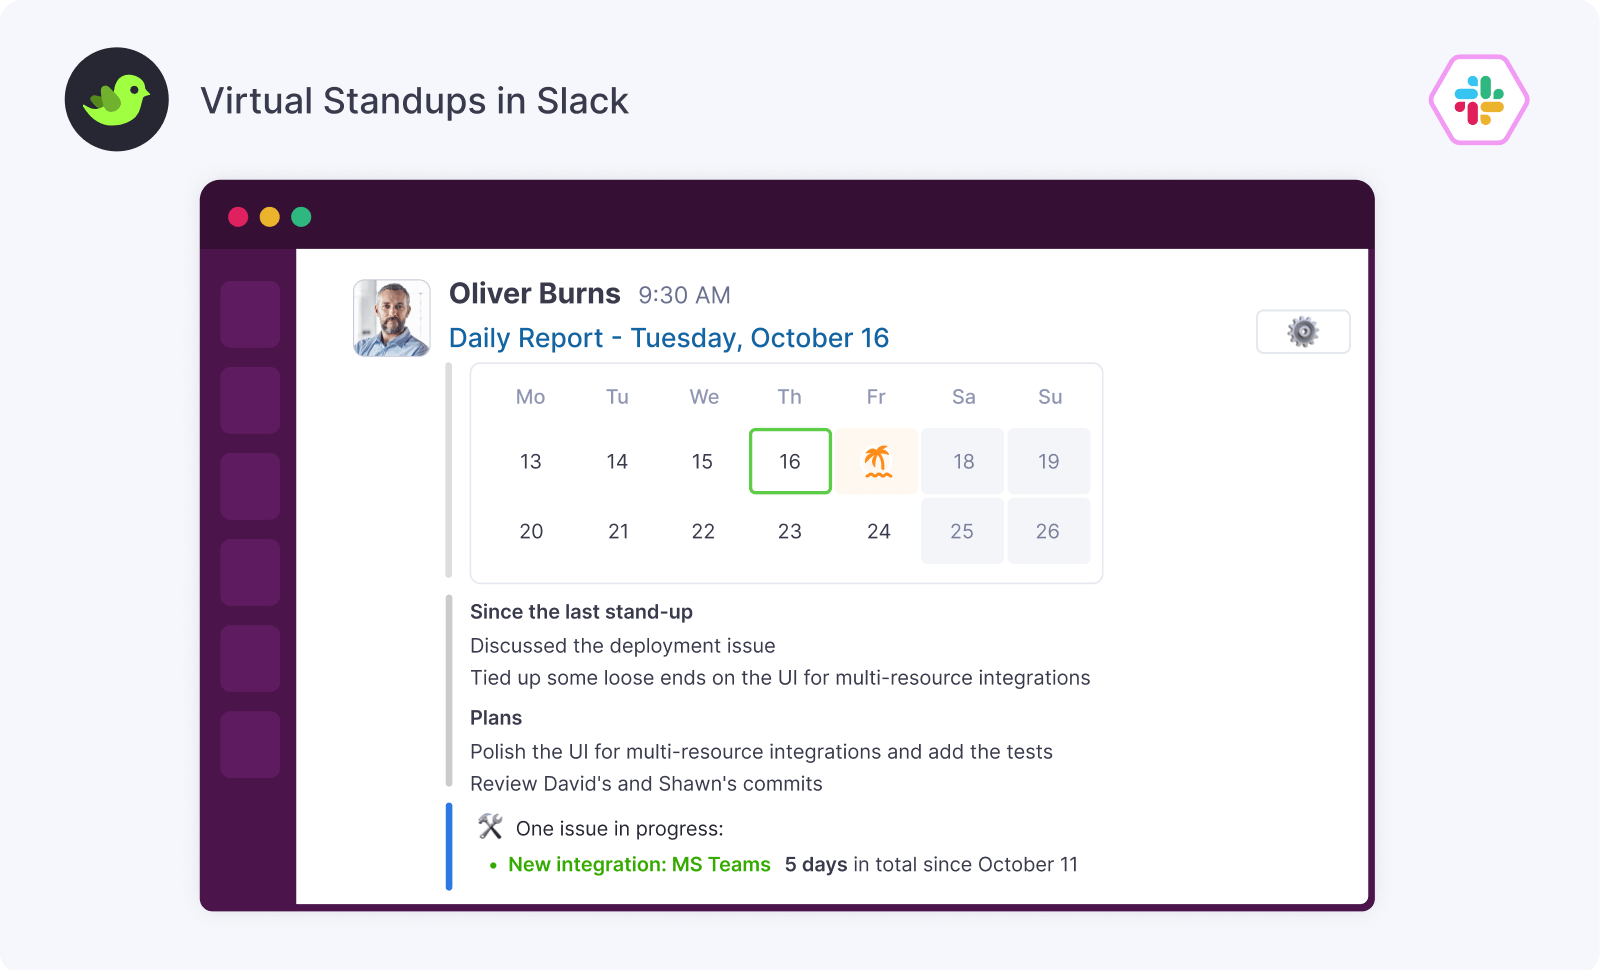Click the green bird logo icon
Screen dimensions: 1600x970
(x=117, y=100)
